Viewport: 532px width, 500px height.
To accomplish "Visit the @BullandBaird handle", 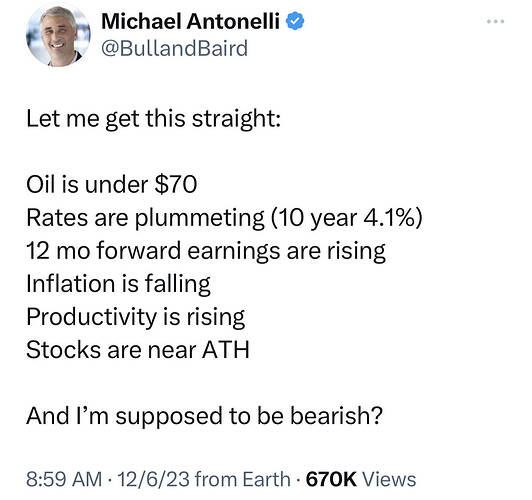I will [x=174, y=49].
